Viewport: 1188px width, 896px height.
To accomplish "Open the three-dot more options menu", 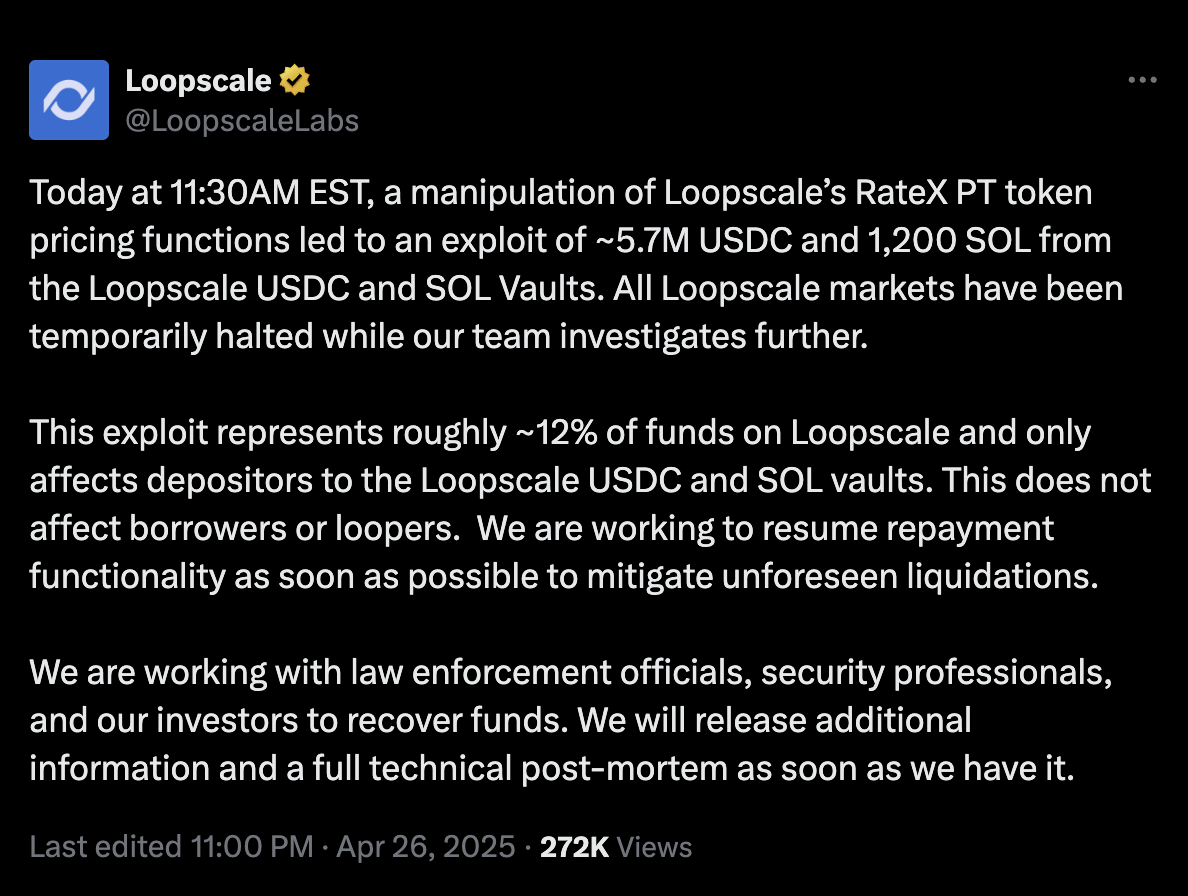I will (x=1142, y=80).
